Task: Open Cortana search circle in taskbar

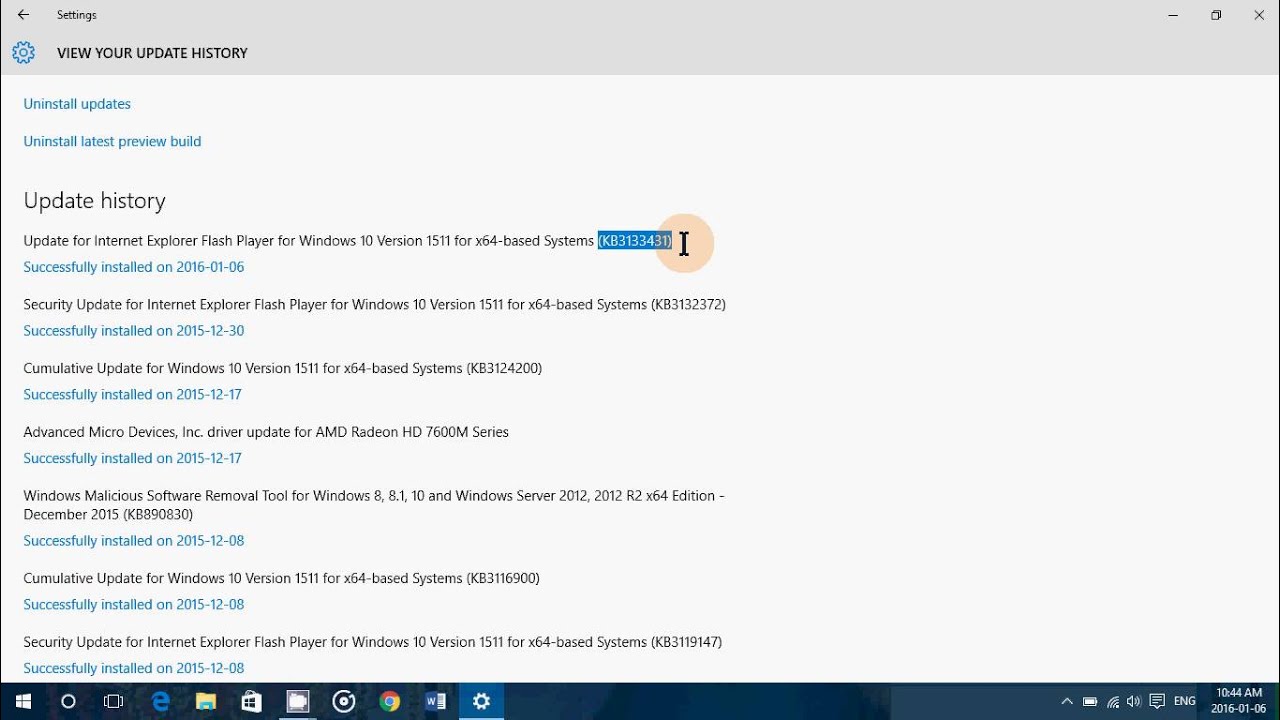Action: pos(68,702)
